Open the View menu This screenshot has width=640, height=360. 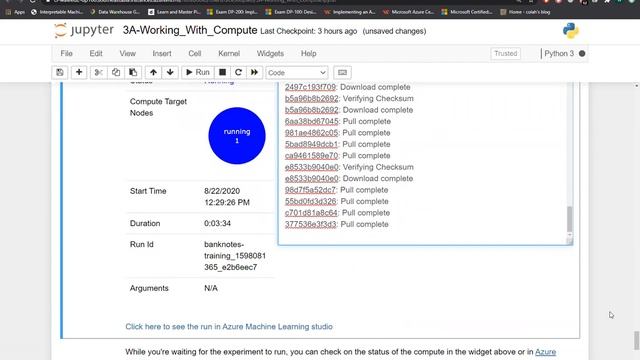[x=127, y=53]
